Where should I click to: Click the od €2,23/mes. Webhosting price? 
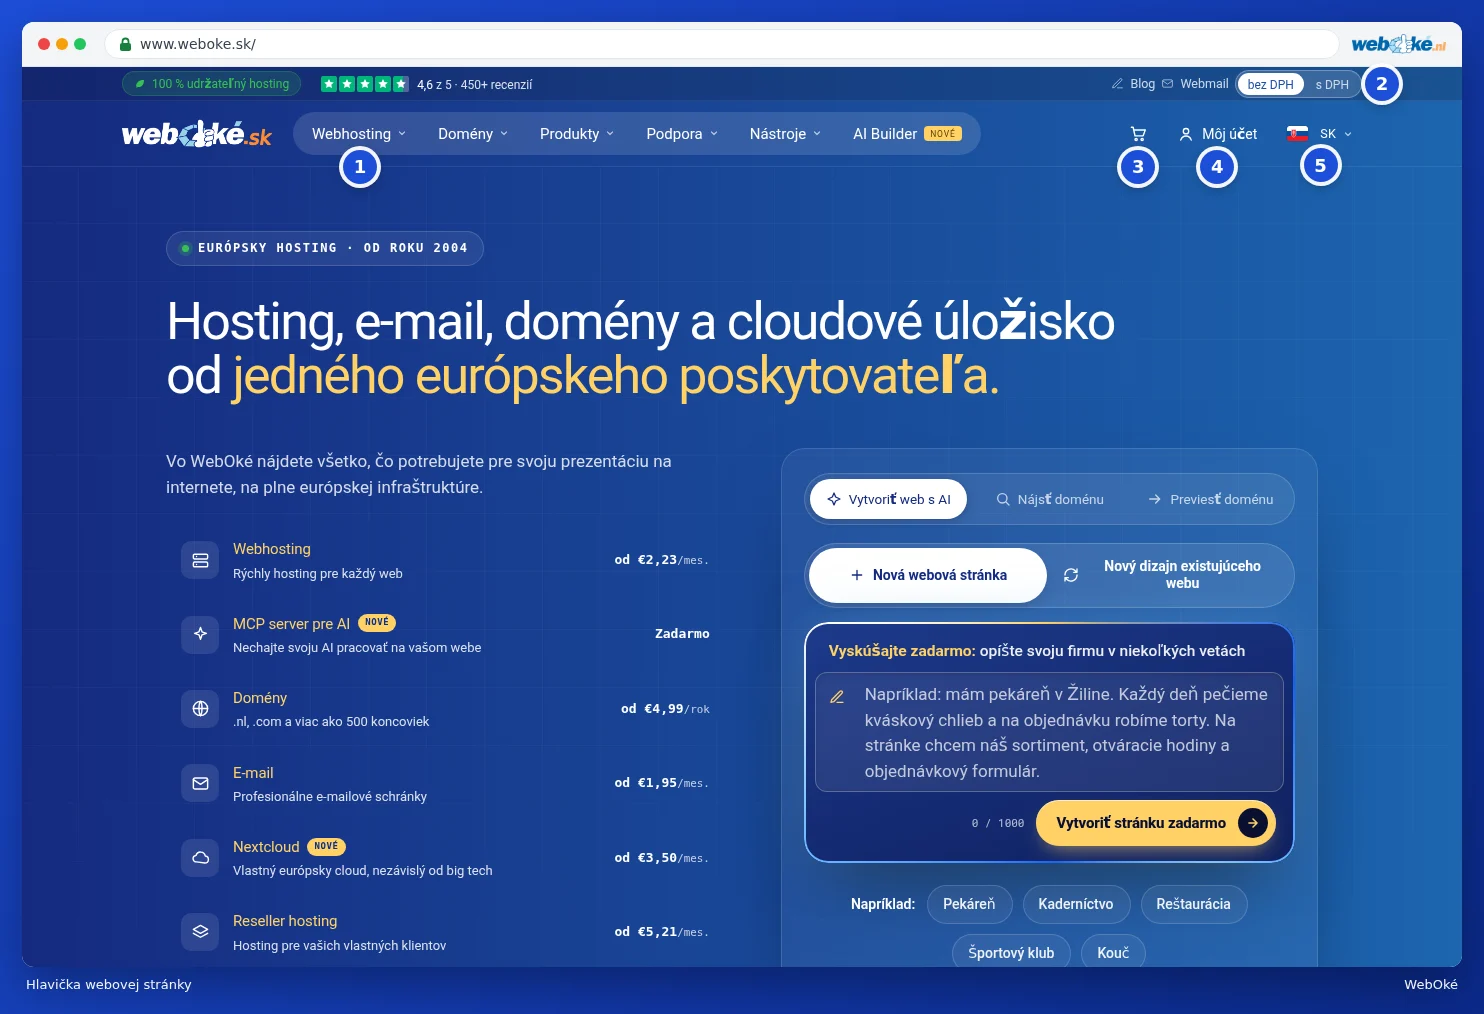pos(661,560)
